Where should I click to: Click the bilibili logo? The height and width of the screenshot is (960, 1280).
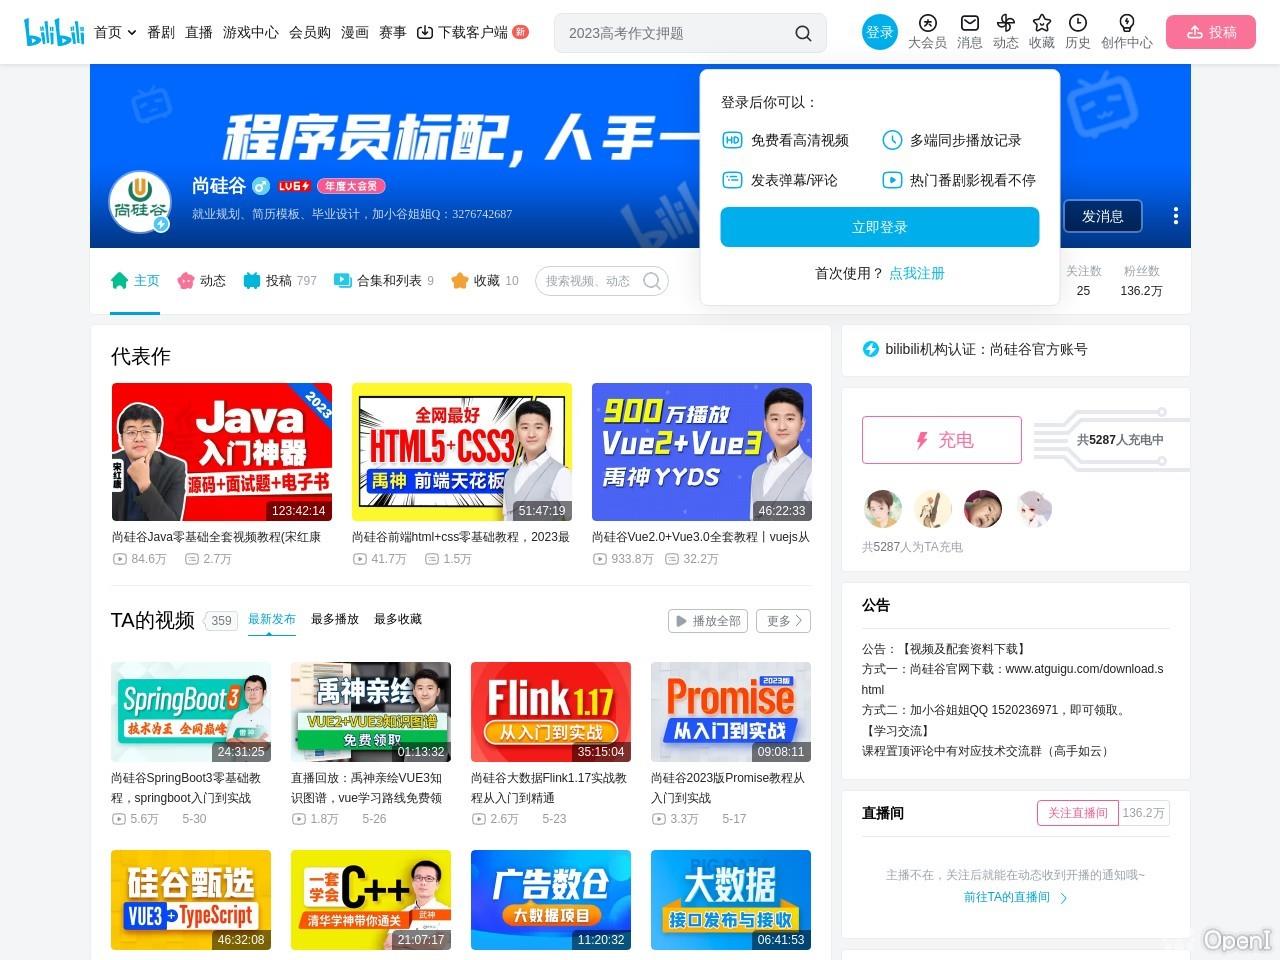(53, 31)
